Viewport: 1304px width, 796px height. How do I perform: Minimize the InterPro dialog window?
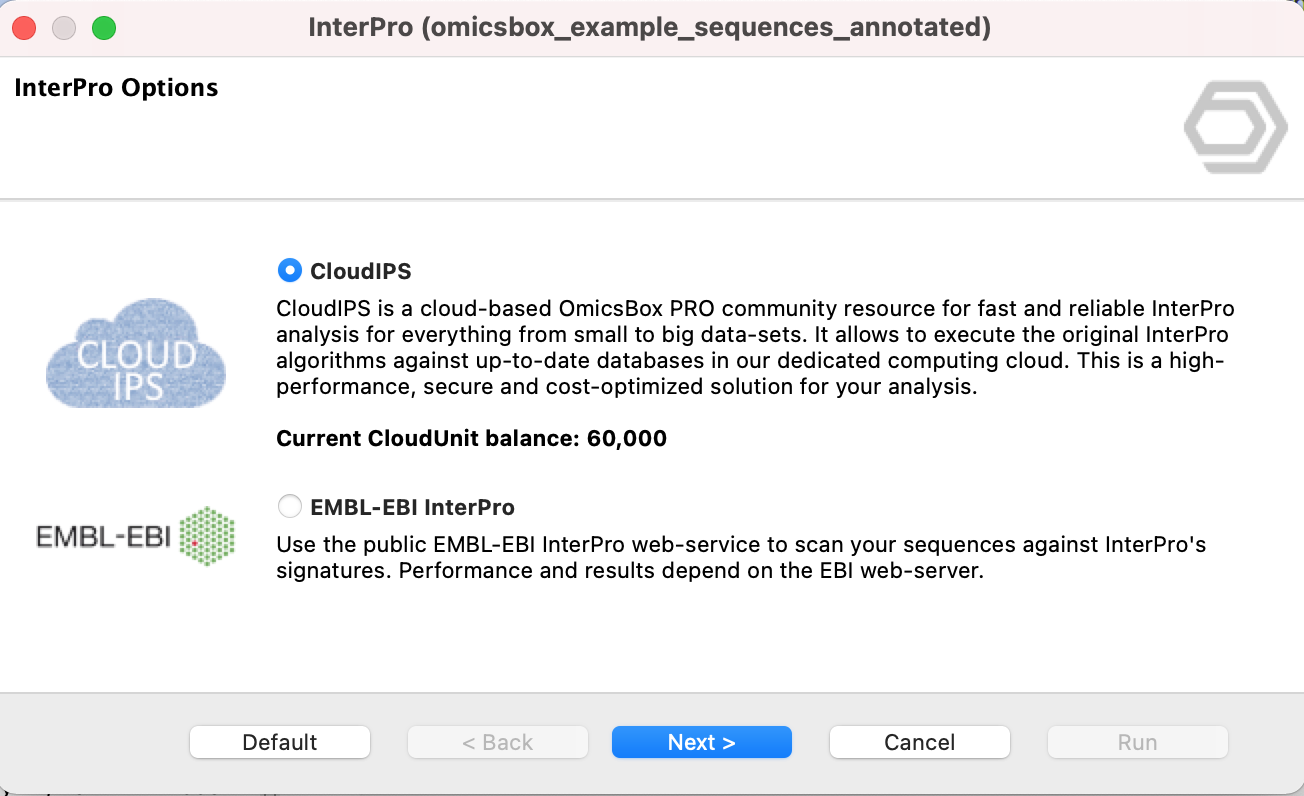(64, 28)
